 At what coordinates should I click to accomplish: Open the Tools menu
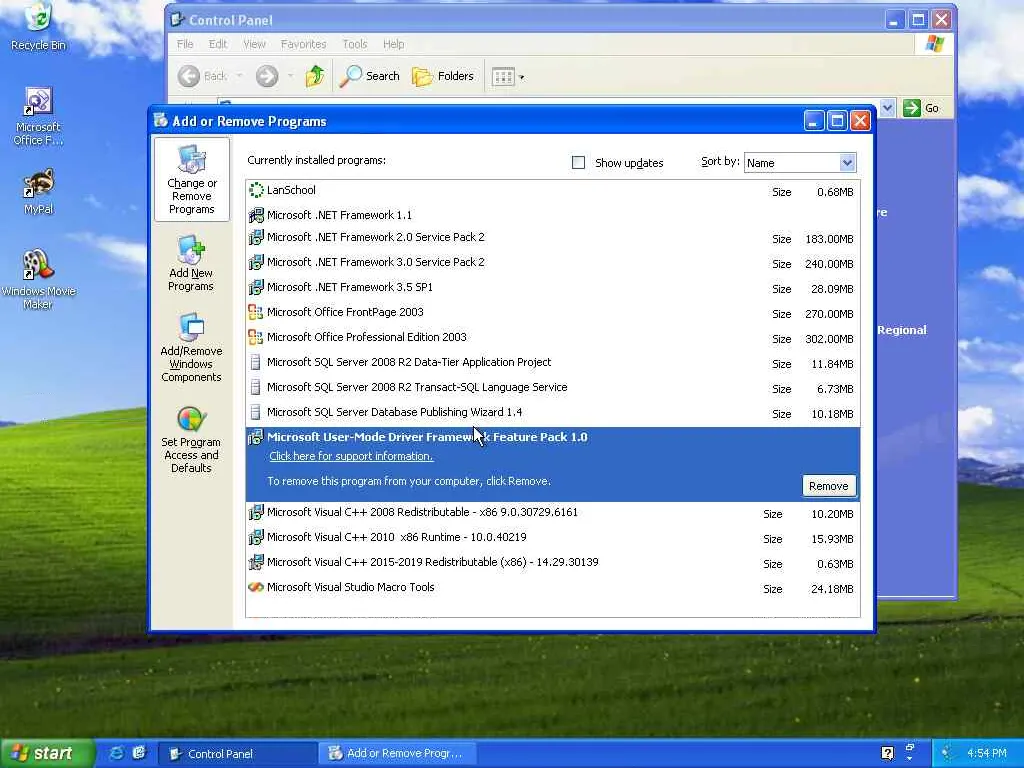355,44
